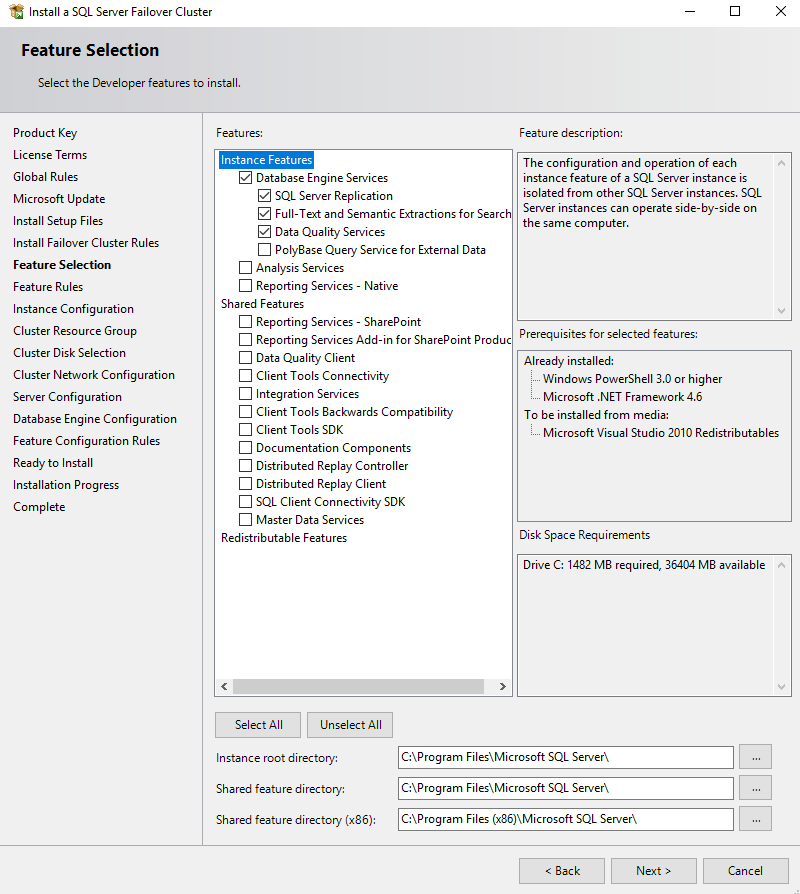
Task: Click Drive C disk space requirement text
Action: click(x=644, y=565)
